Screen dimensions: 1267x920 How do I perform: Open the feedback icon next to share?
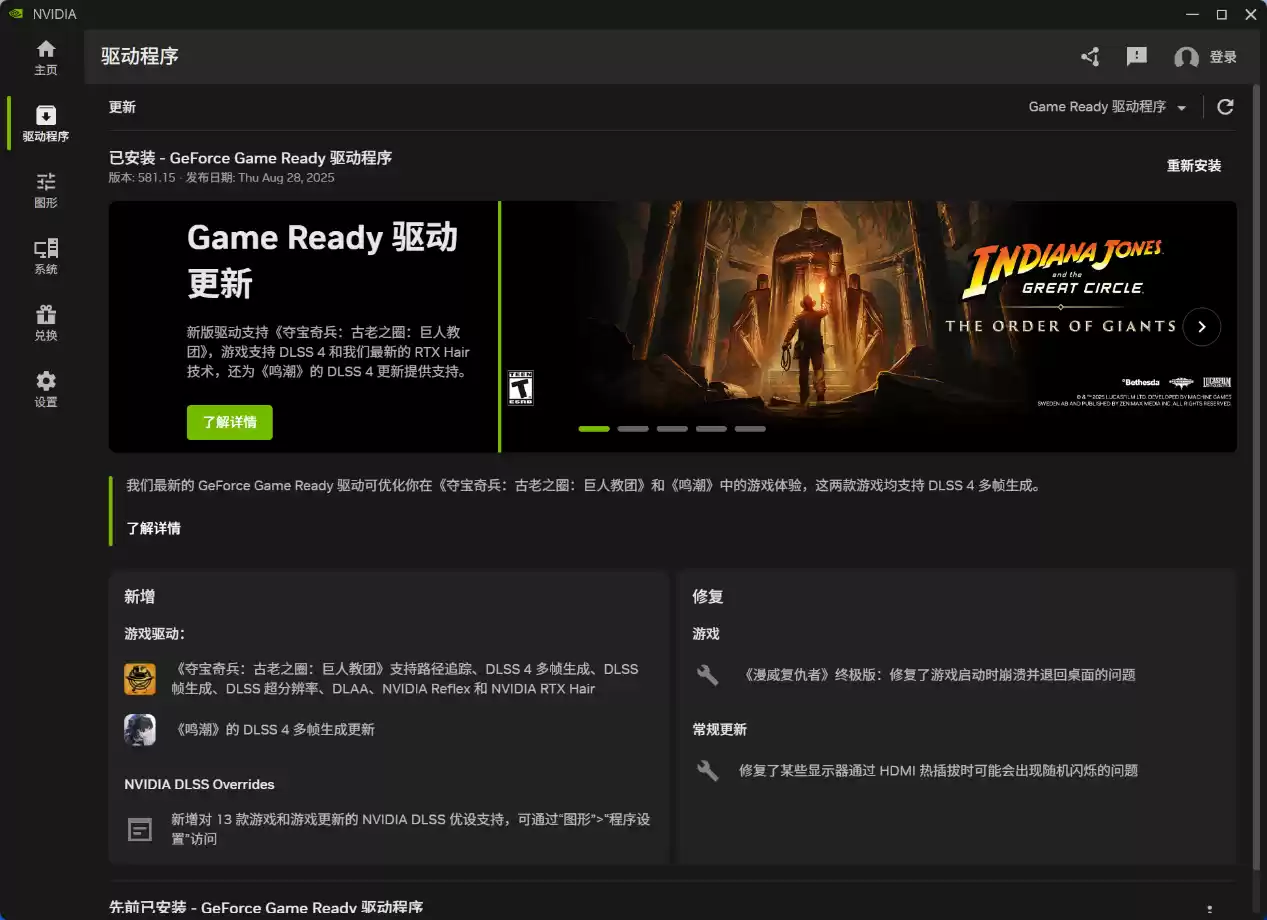(1136, 57)
